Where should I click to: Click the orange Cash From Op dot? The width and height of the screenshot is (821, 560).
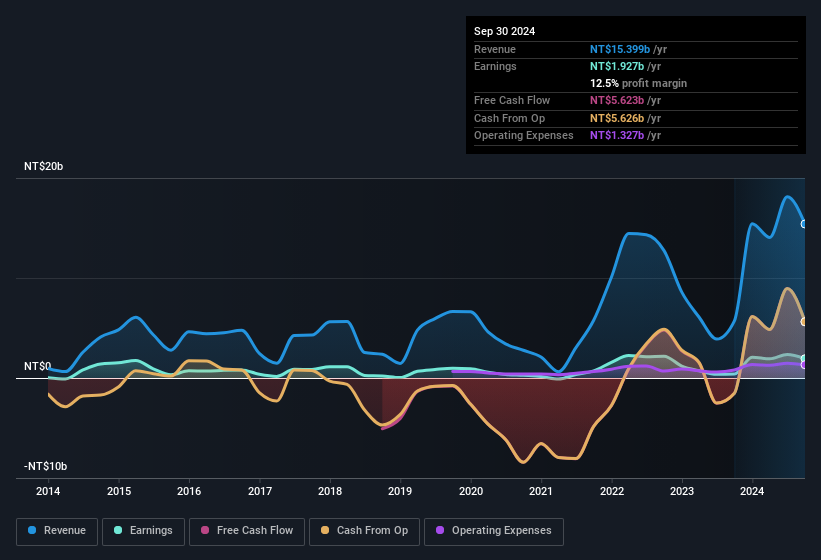(x=326, y=531)
